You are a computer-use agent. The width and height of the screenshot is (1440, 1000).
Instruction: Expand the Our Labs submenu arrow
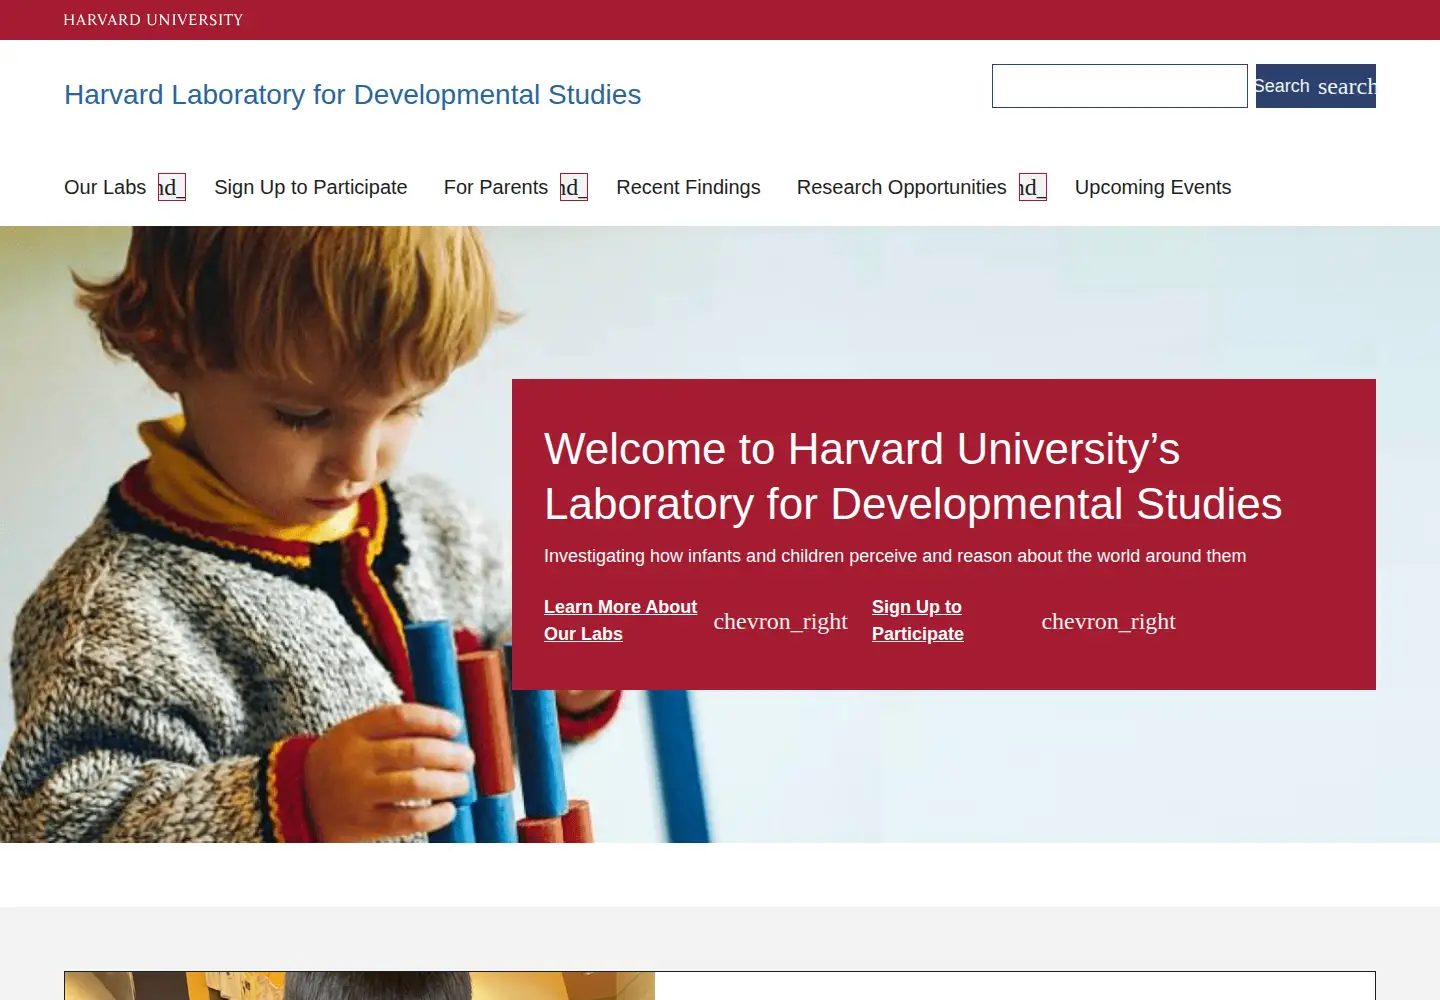[172, 187]
